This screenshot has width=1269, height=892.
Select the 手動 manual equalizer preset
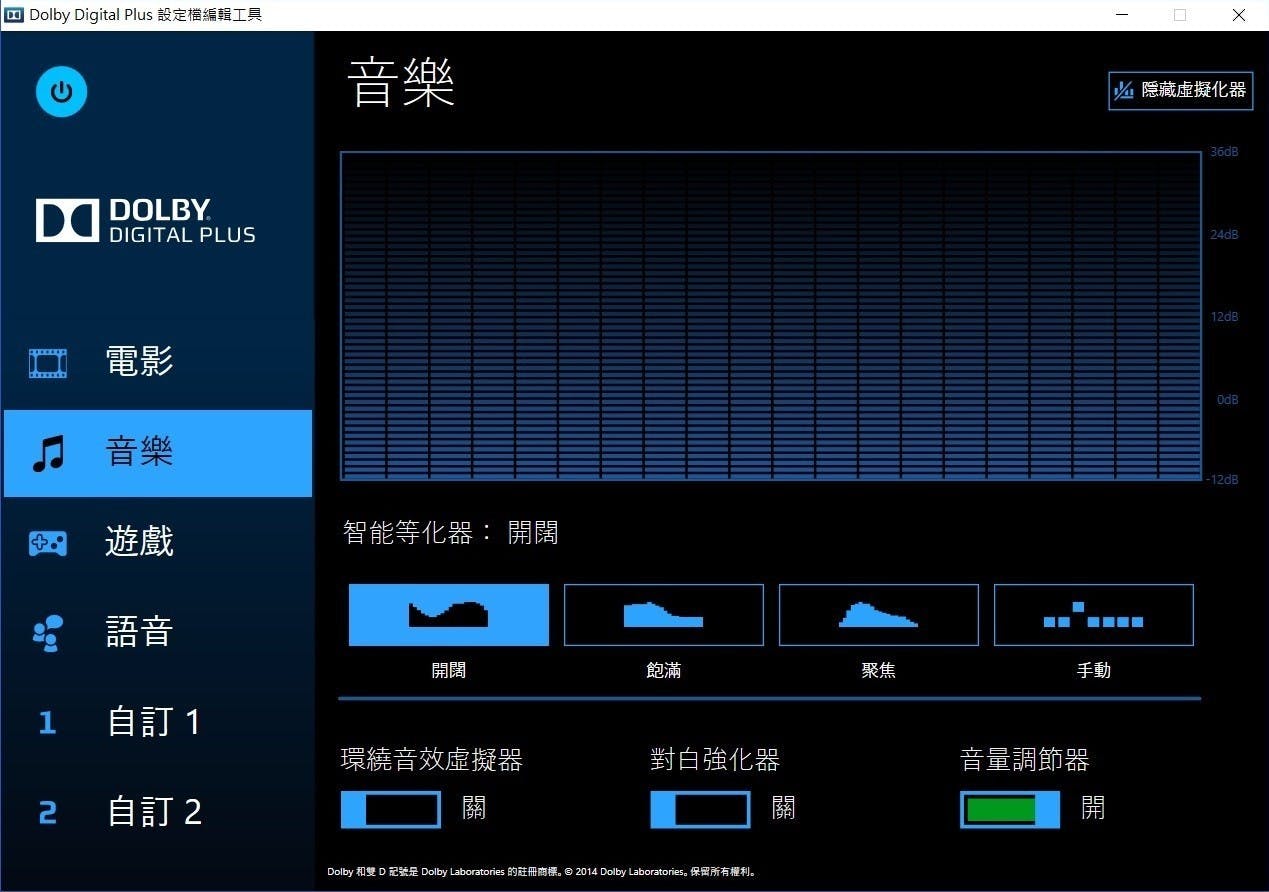click(x=1093, y=614)
